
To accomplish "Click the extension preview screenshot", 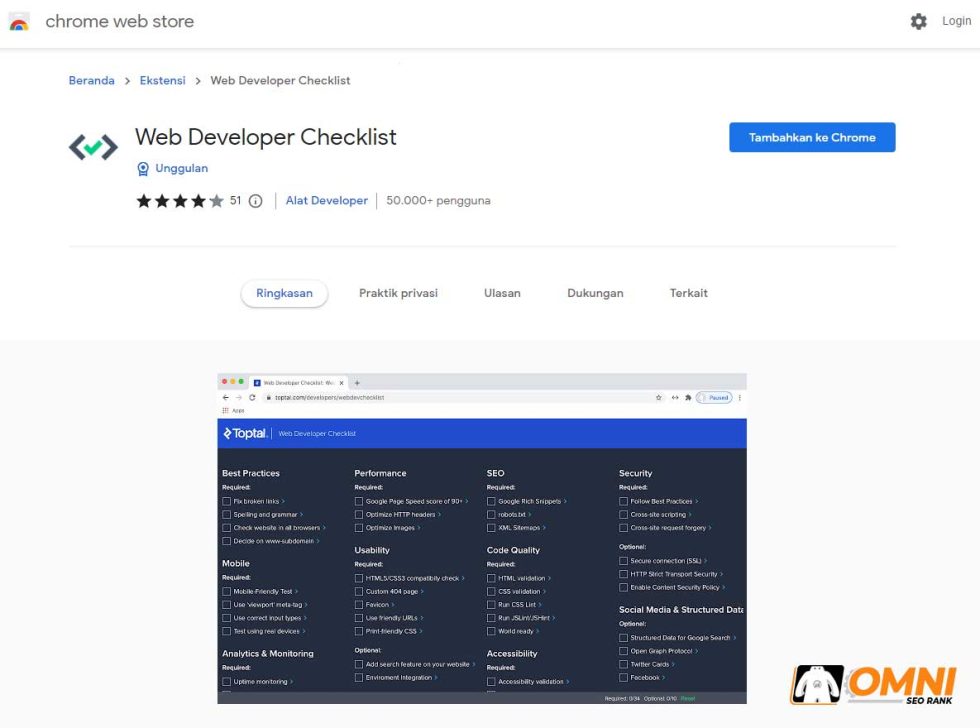I will pos(482,539).
